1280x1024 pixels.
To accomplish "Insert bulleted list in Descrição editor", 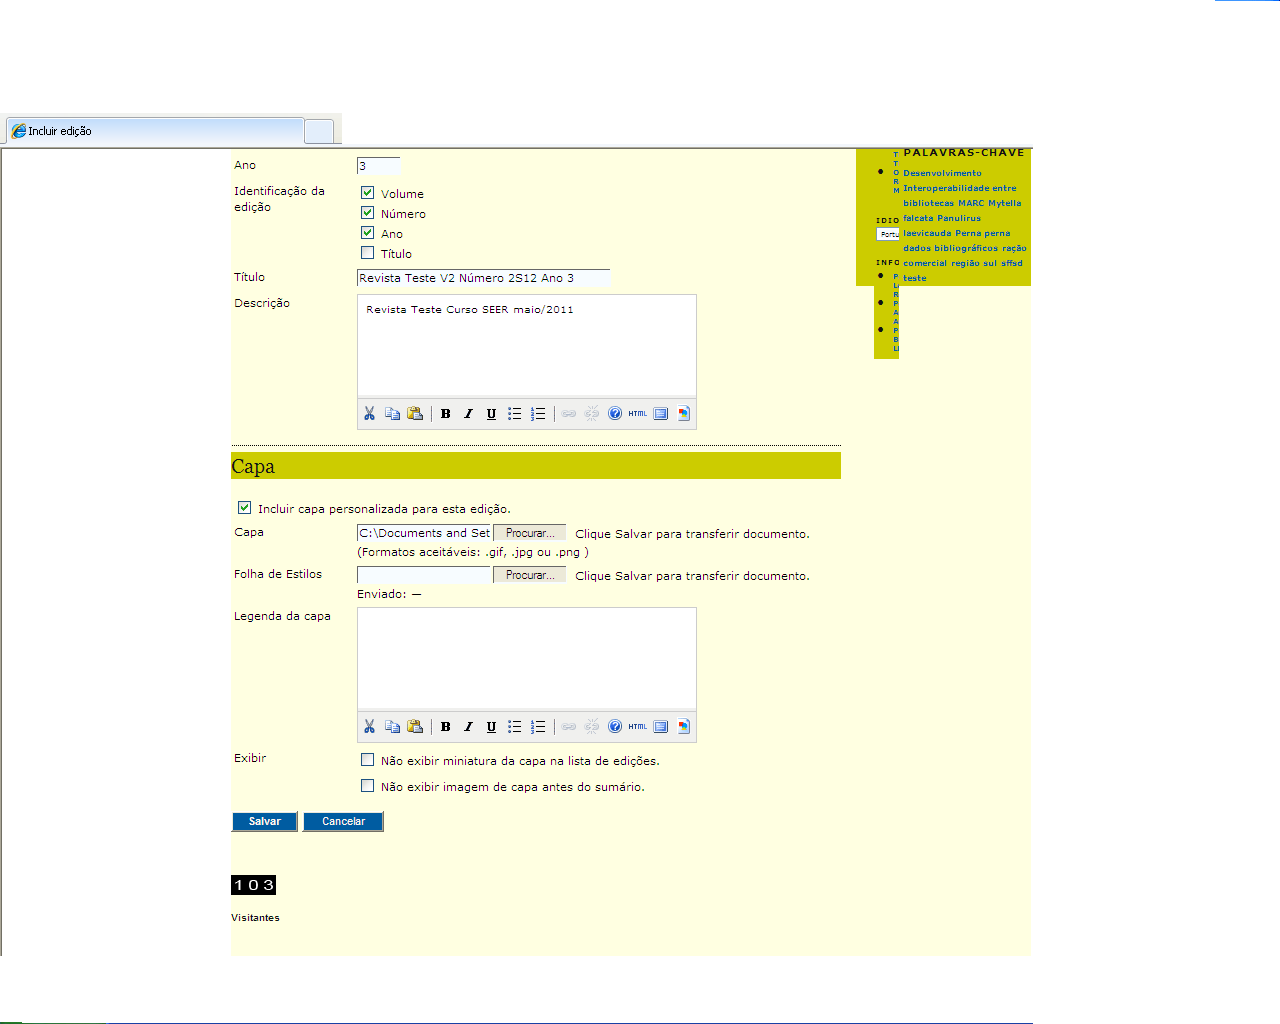I will coord(514,414).
